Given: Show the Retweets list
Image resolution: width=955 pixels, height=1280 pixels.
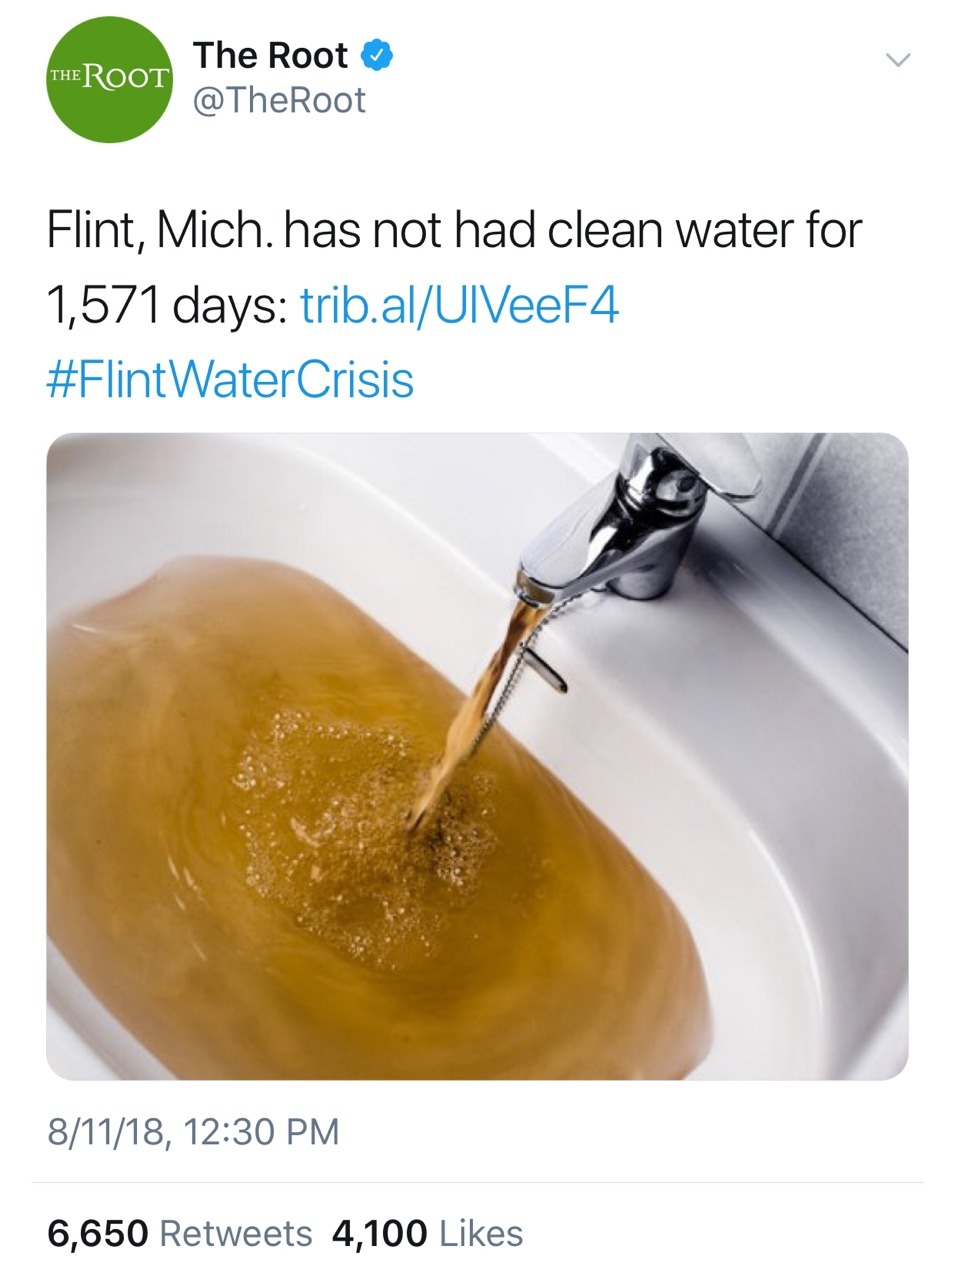Looking at the screenshot, I should point(236,1233).
